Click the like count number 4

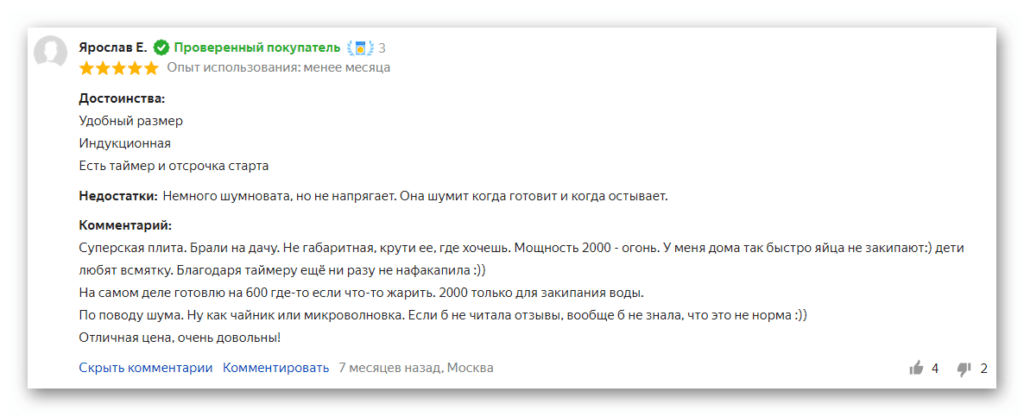pyautogui.click(x=935, y=368)
